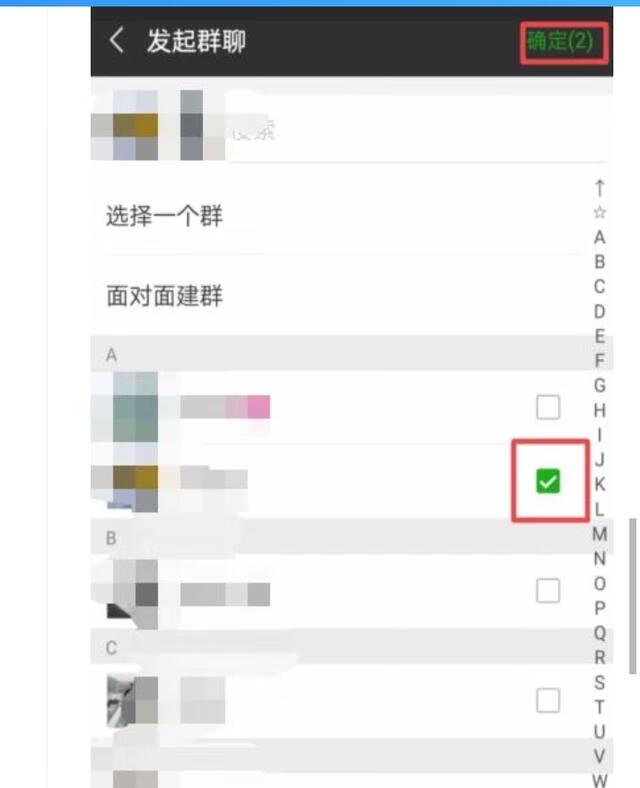Tap the search field beside selected avatars
640x788 pixels.
pos(417,126)
